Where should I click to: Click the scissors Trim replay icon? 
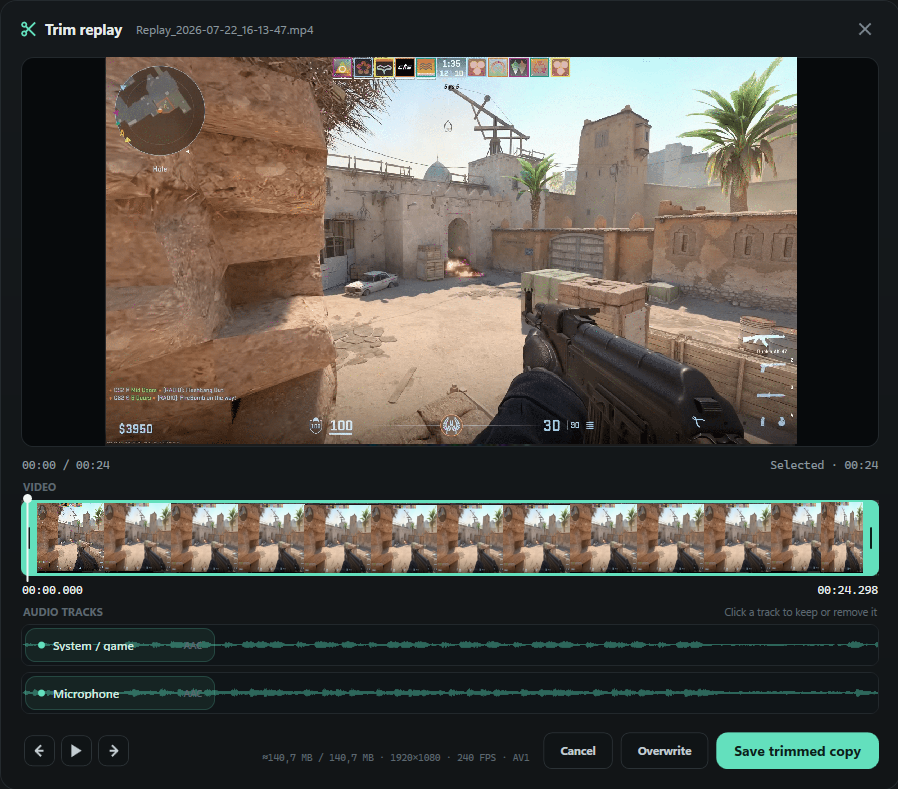[28, 29]
